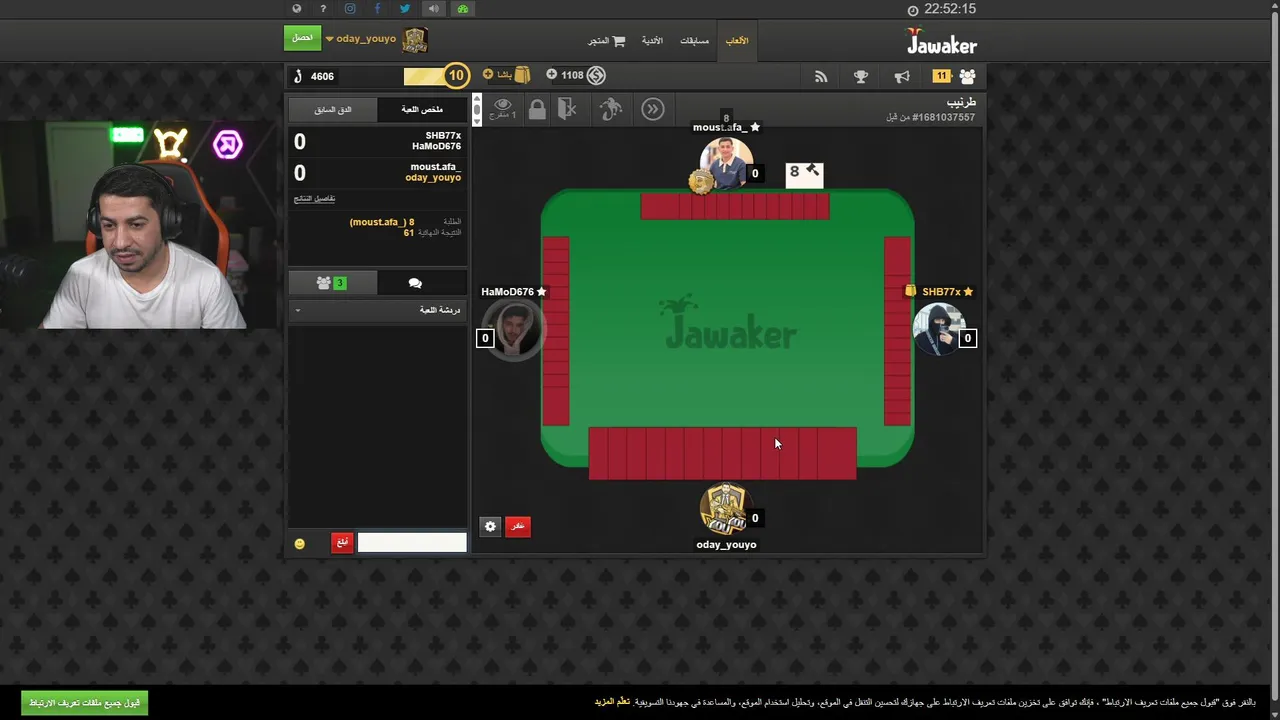
Task: Click the gold badge on moust.afa_ avatar
Action: 701,181
